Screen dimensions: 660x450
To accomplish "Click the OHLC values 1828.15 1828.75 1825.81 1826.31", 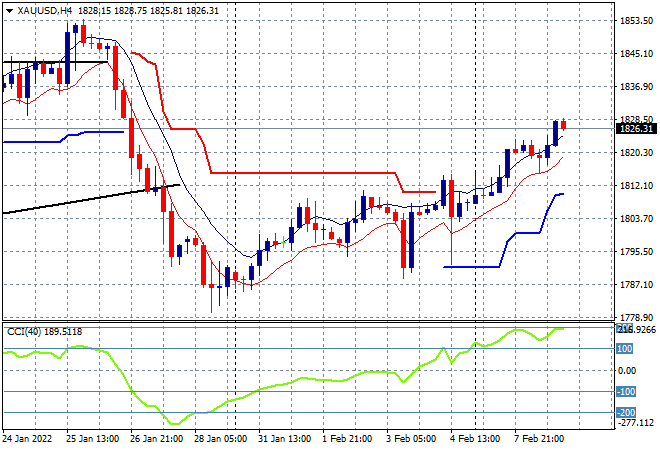I will [x=149, y=11].
